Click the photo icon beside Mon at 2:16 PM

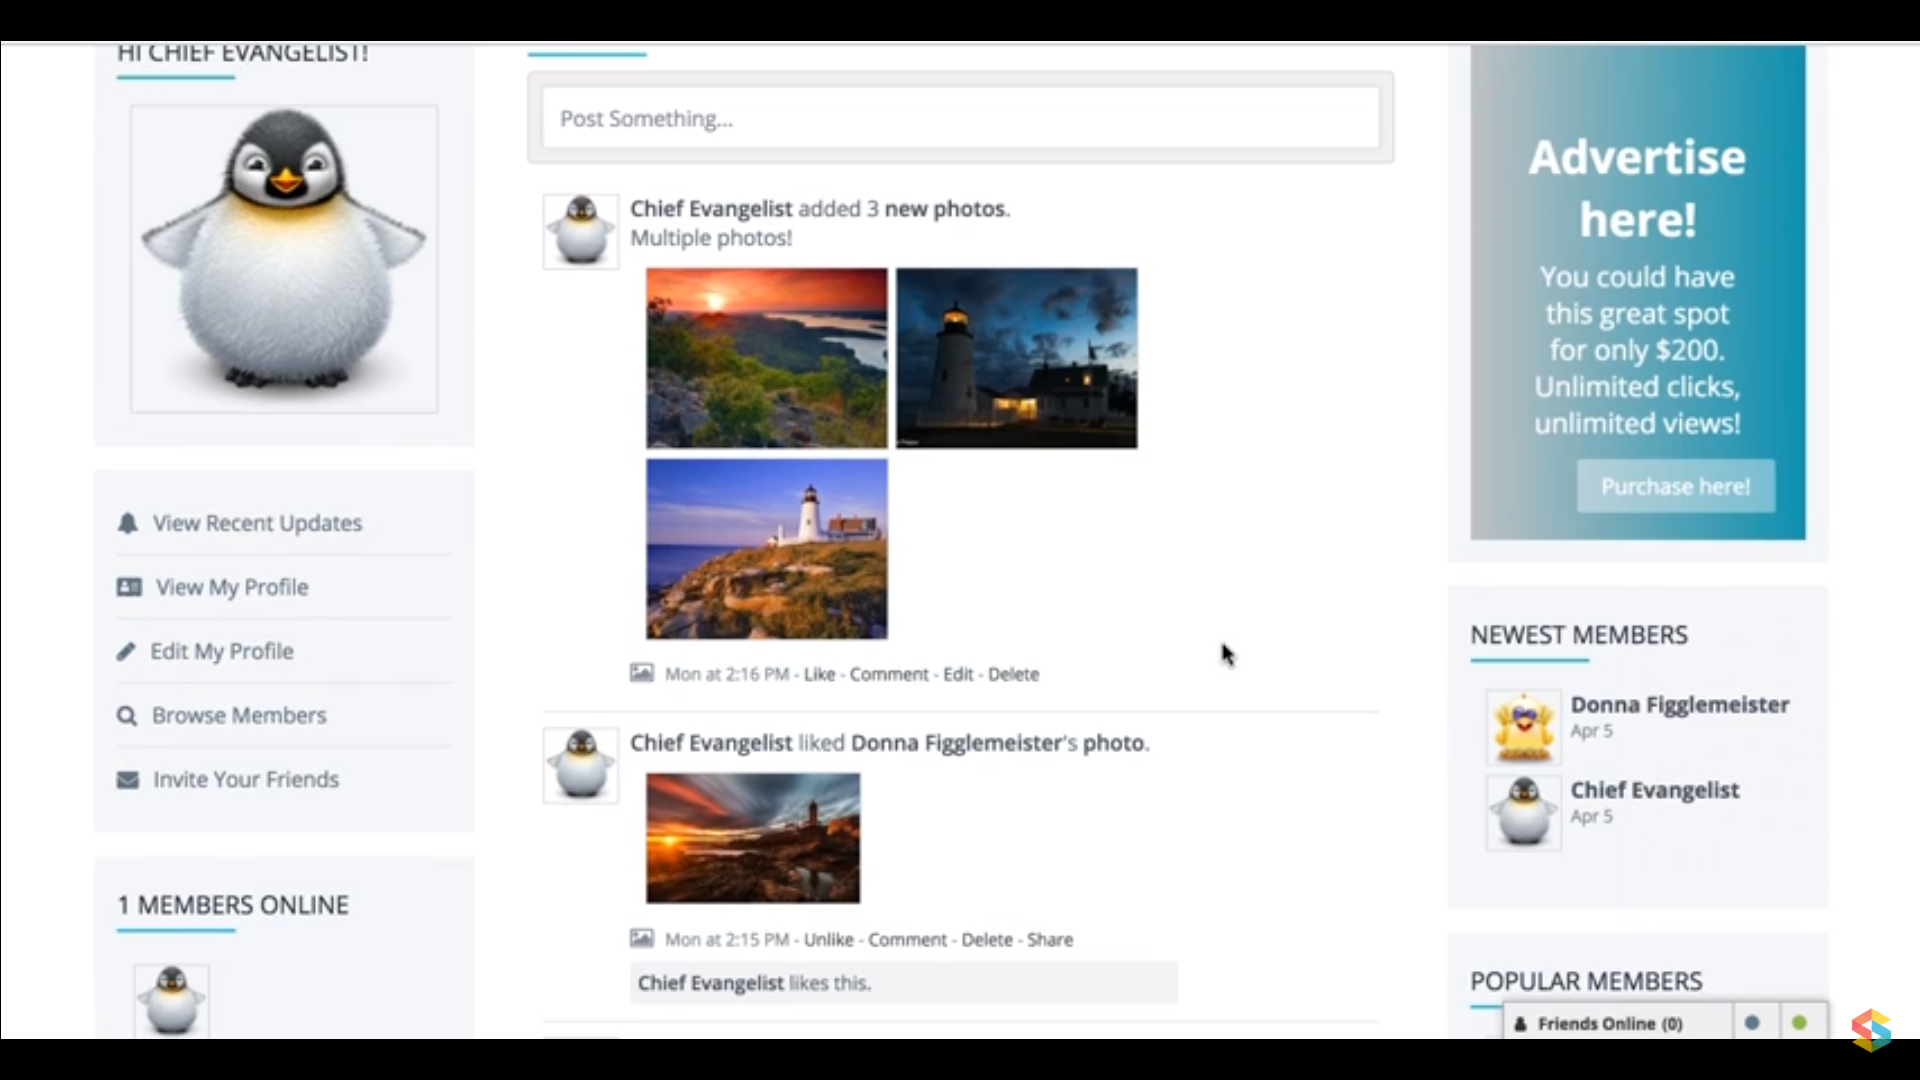pyautogui.click(x=641, y=673)
